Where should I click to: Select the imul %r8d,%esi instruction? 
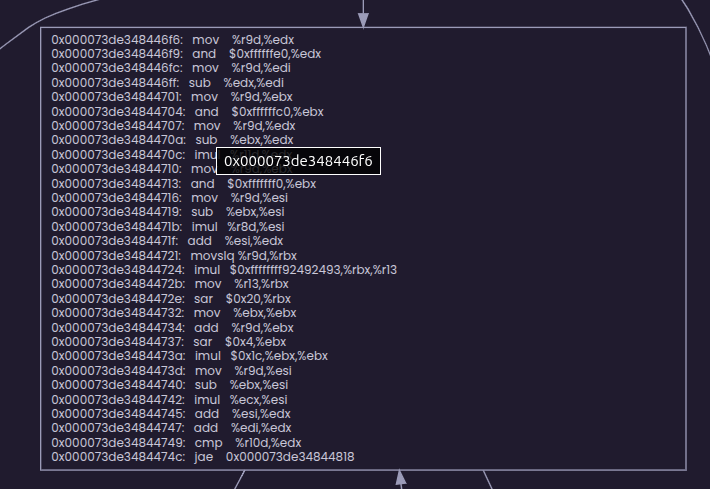coord(238,227)
